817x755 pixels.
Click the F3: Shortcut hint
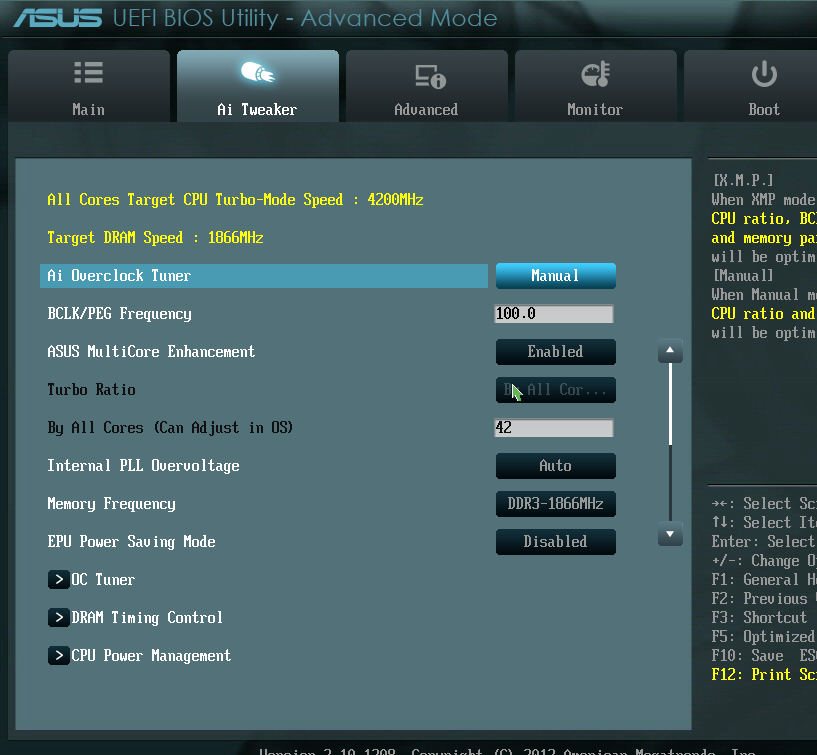pyautogui.click(x=759, y=617)
